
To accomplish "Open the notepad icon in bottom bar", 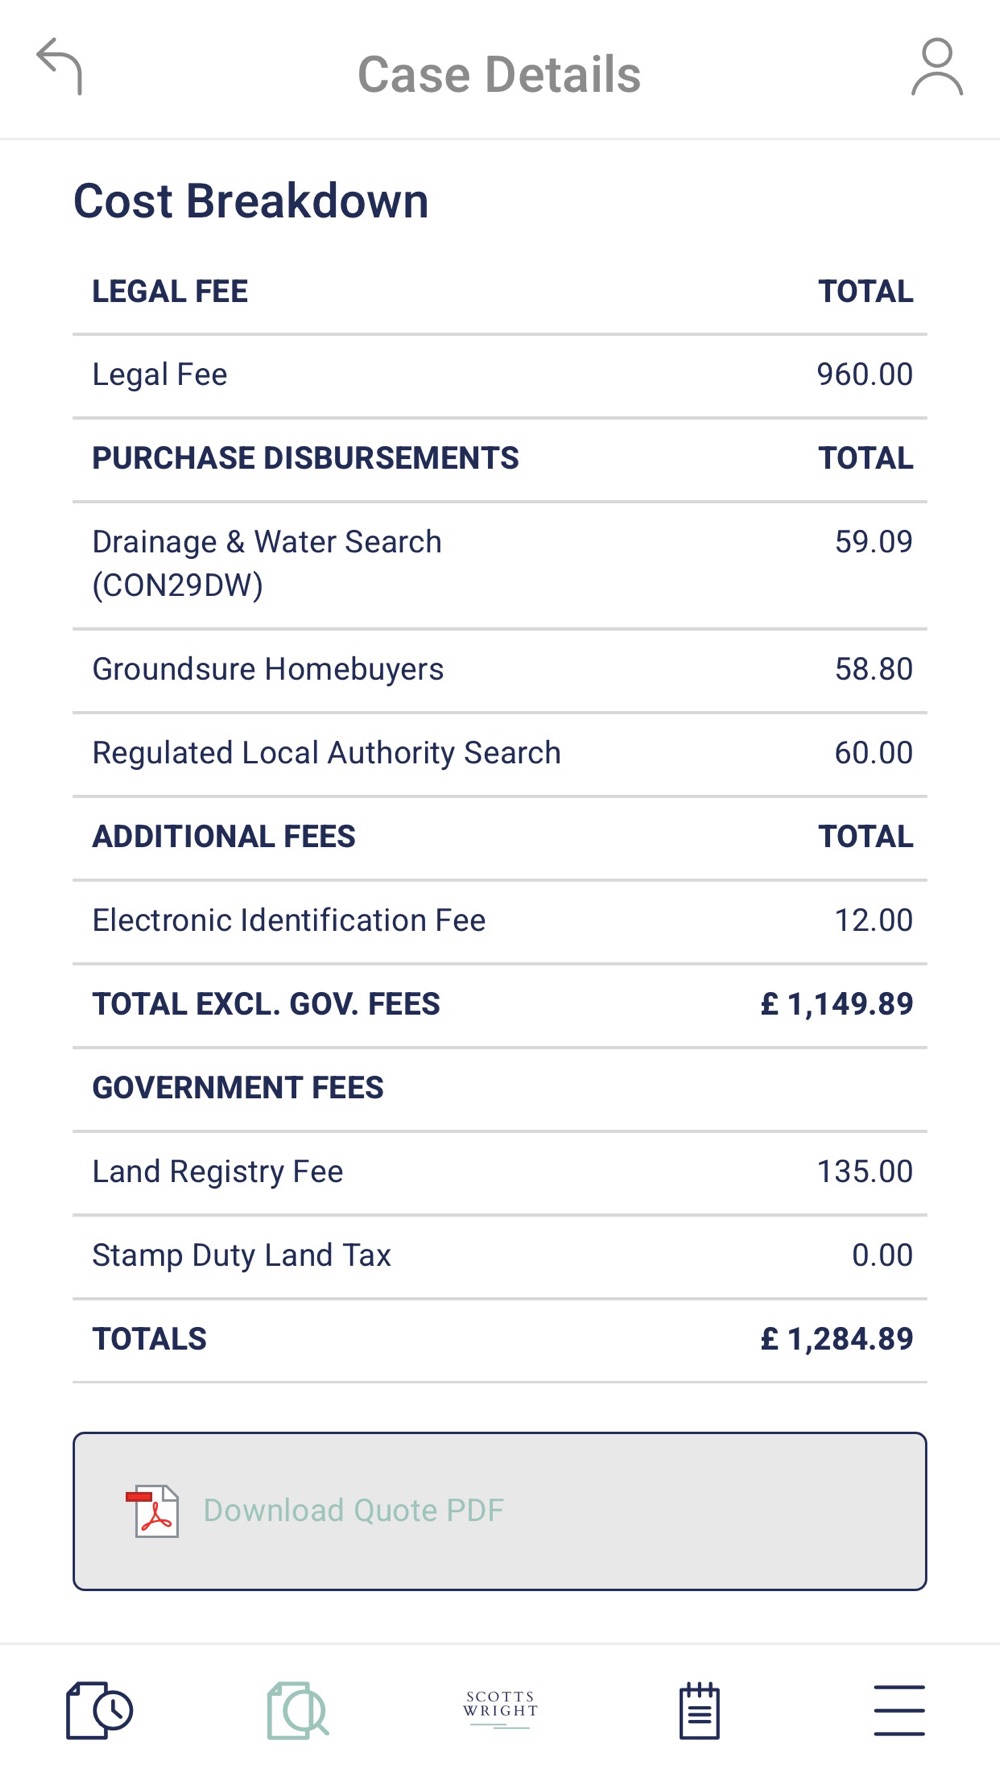I will (x=699, y=1710).
